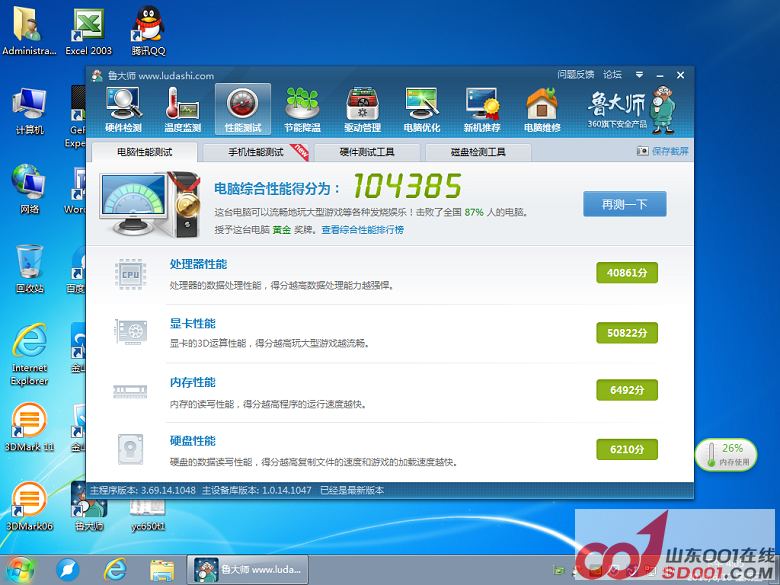Open 内存性能 heading
Viewport: 780px width, 585px height.
[x=193, y=382]
